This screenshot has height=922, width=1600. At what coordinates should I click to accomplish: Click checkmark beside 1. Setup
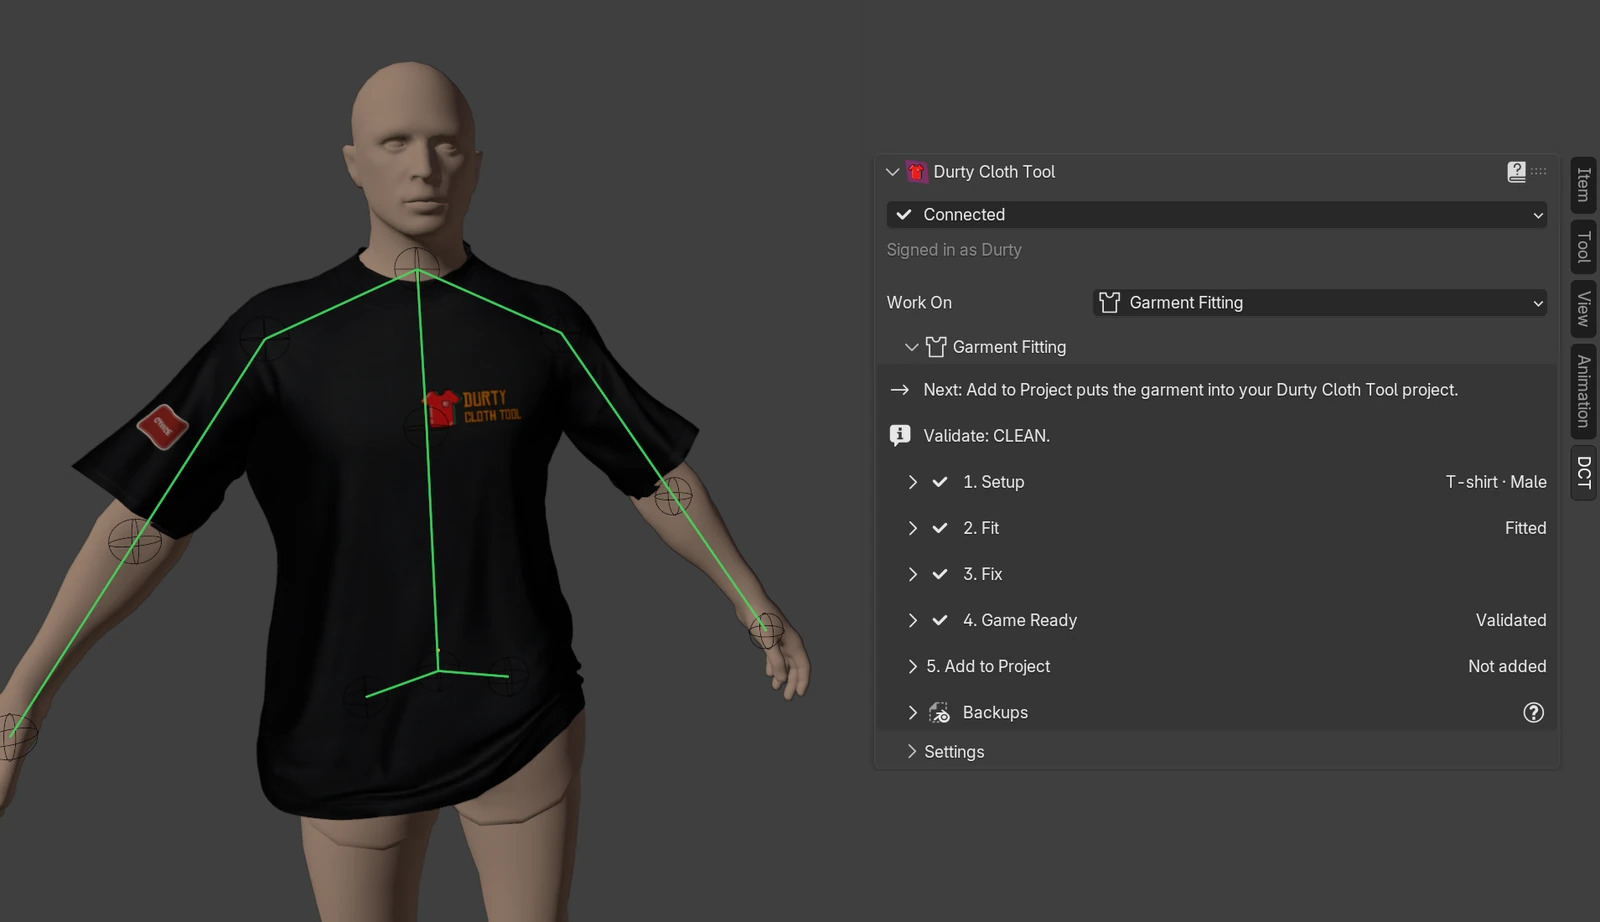point(940,482)
